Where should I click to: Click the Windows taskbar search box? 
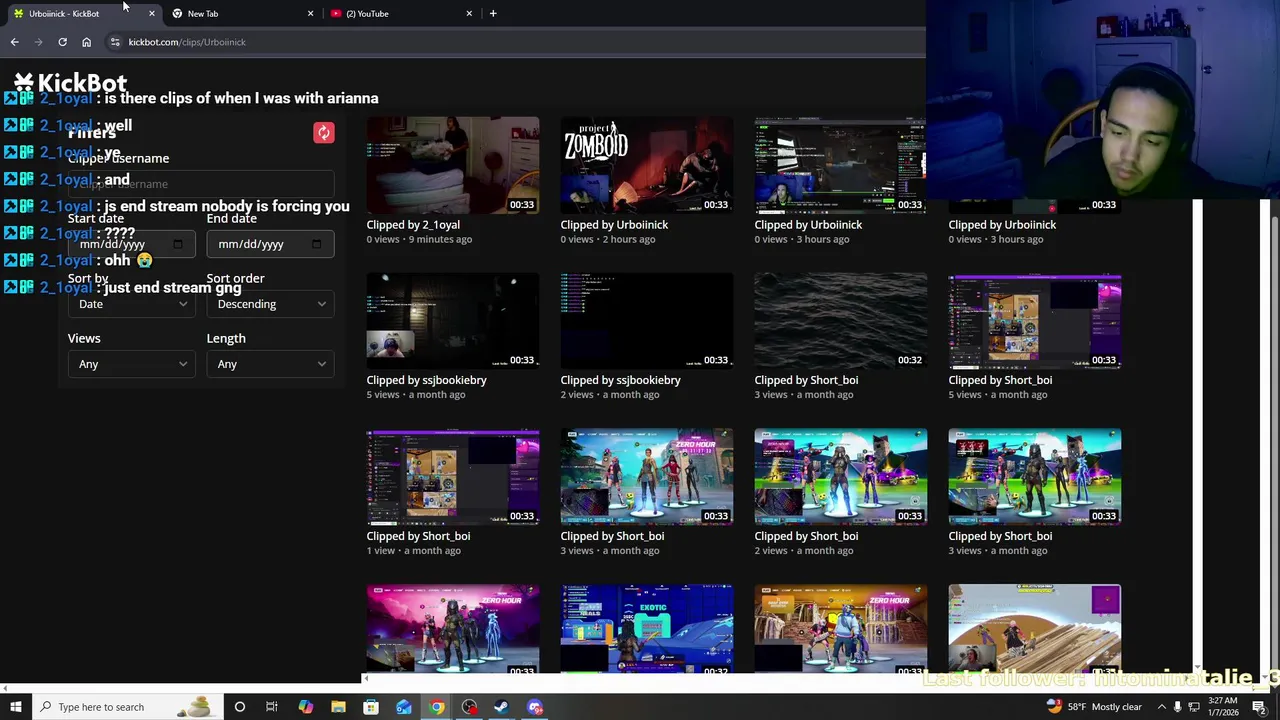coord(128,707)
